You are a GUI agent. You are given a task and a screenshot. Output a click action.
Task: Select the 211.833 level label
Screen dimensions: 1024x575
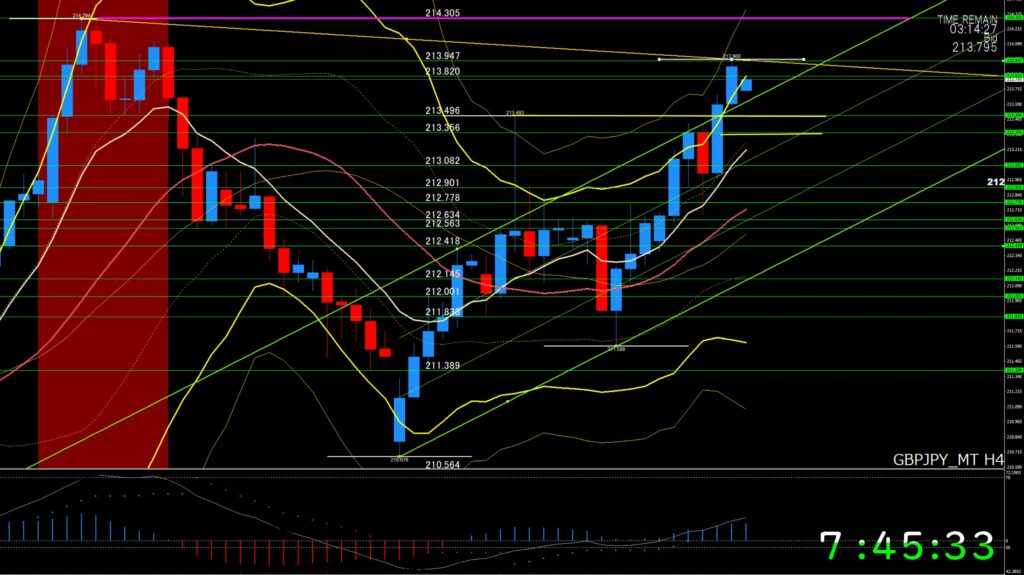(x=442, y=312)
